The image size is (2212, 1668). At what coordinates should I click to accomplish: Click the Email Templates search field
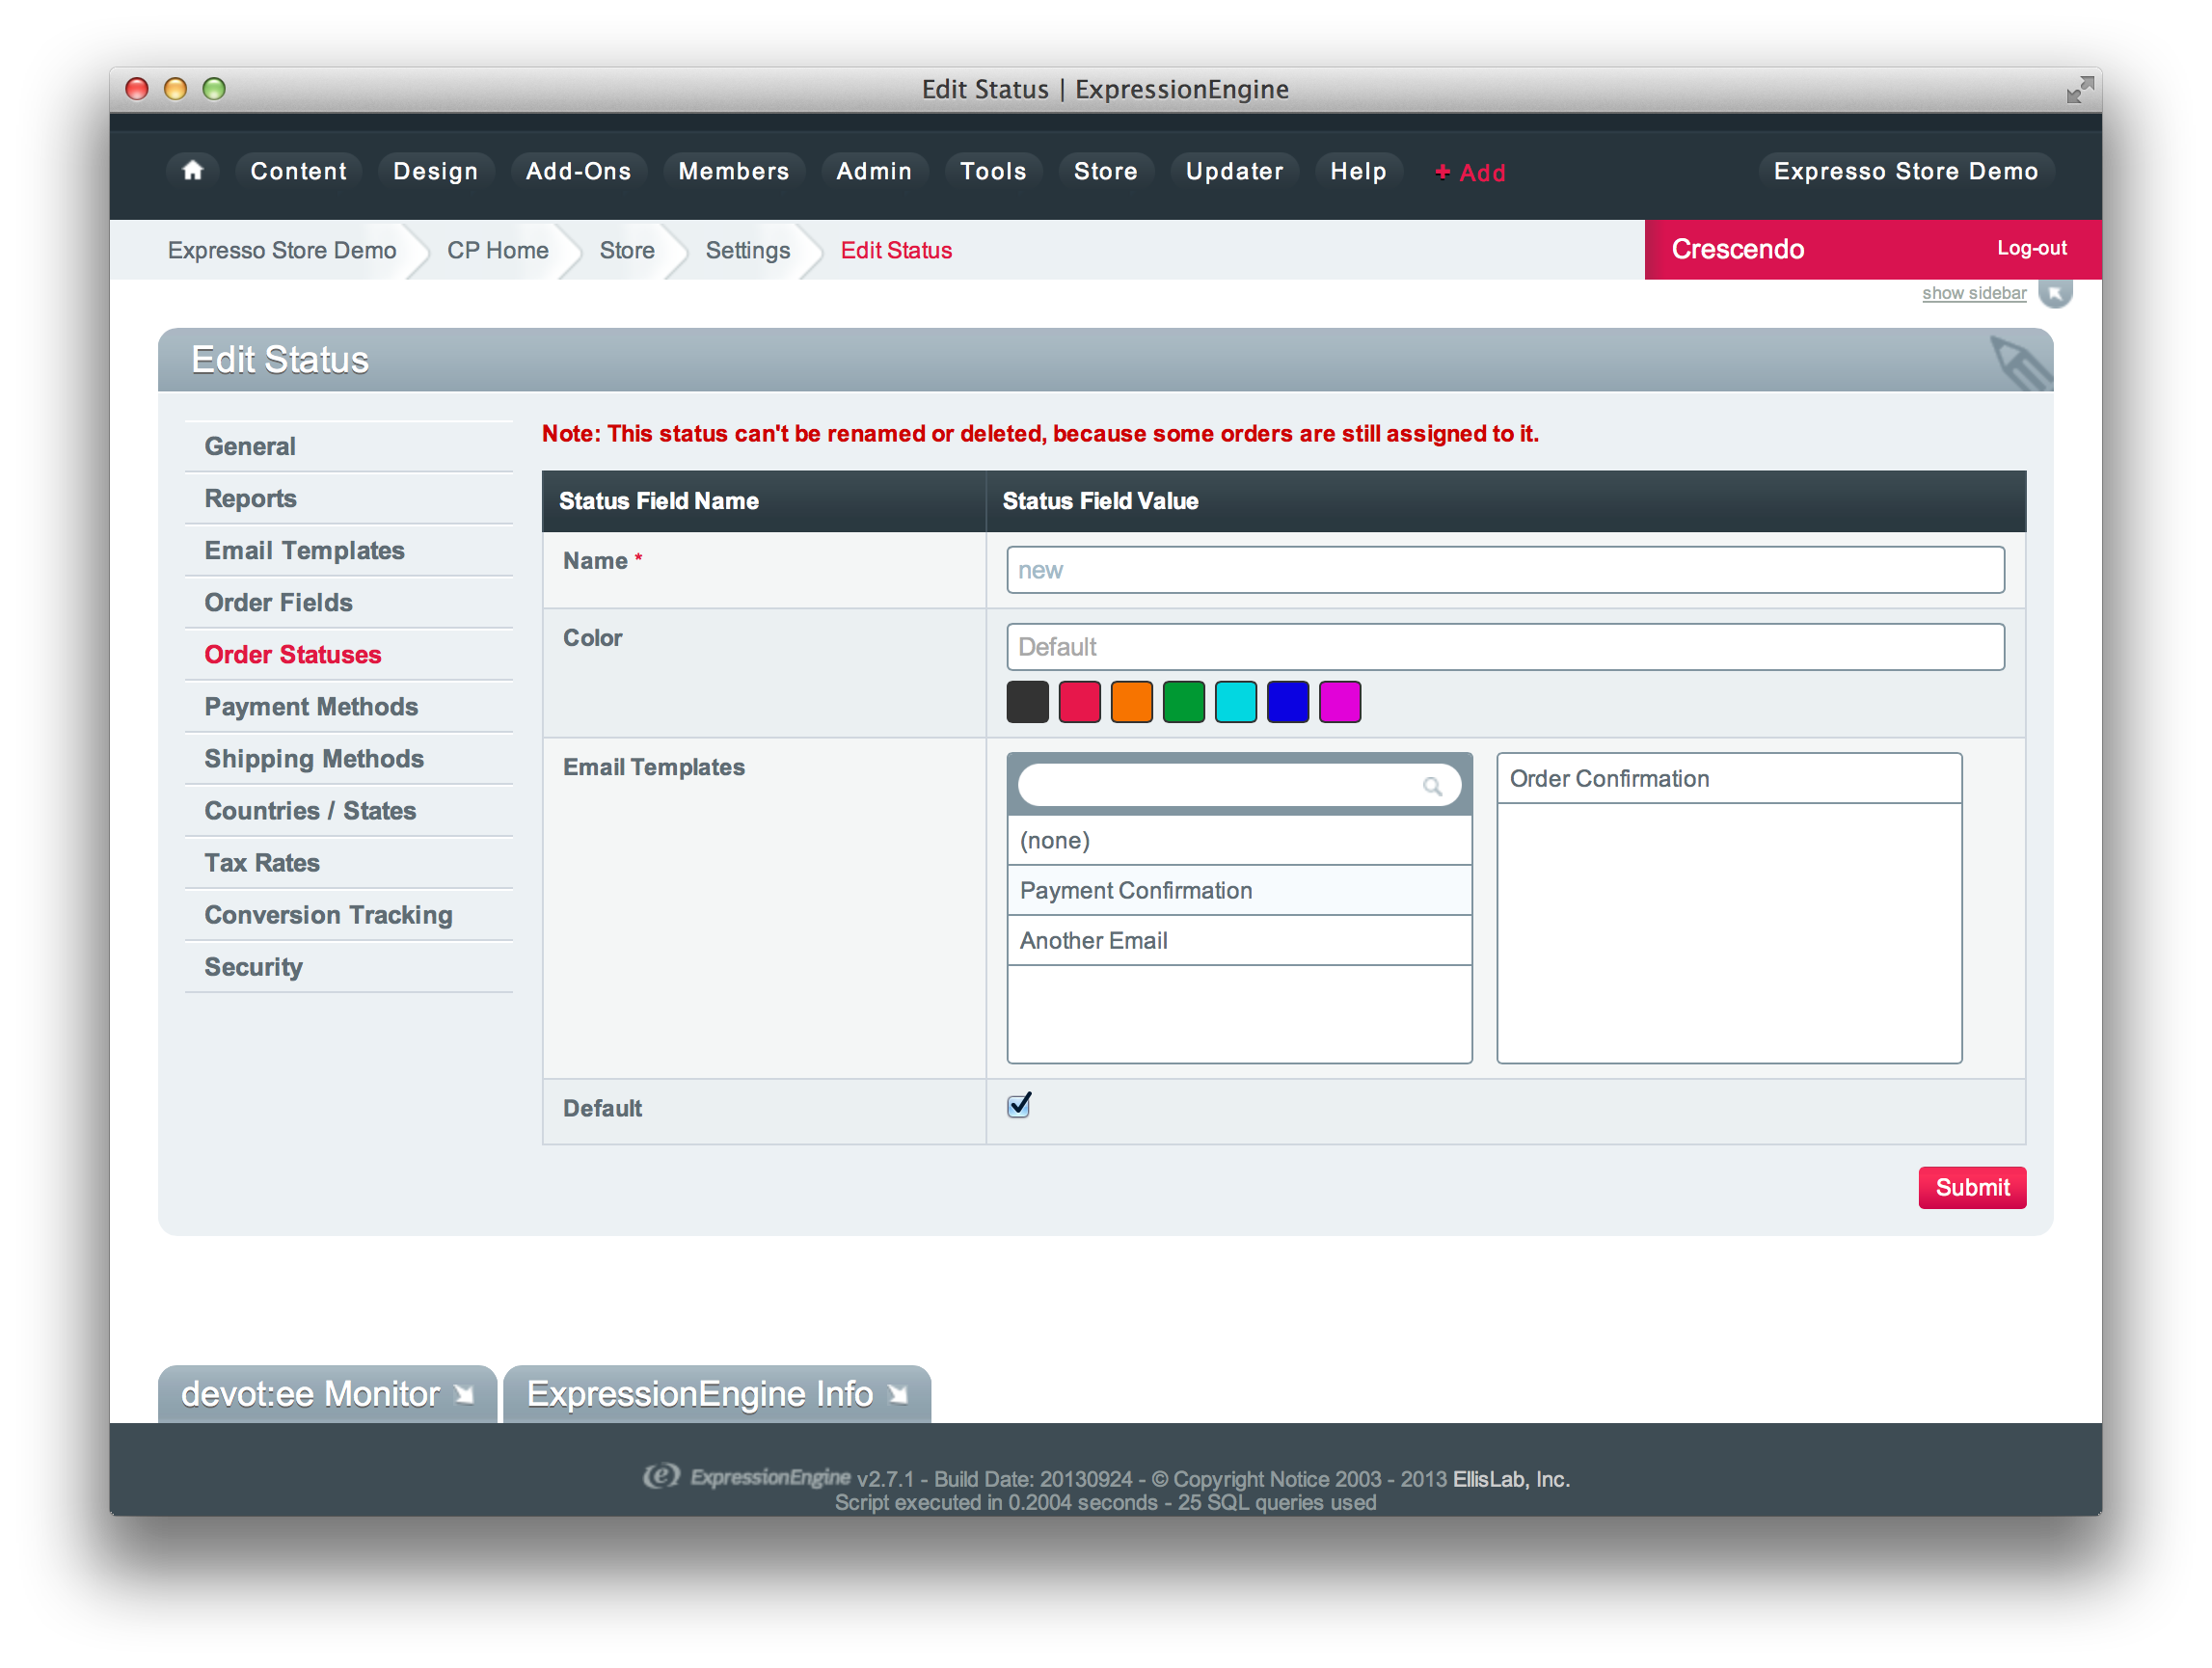click(x=1238, y=786)
